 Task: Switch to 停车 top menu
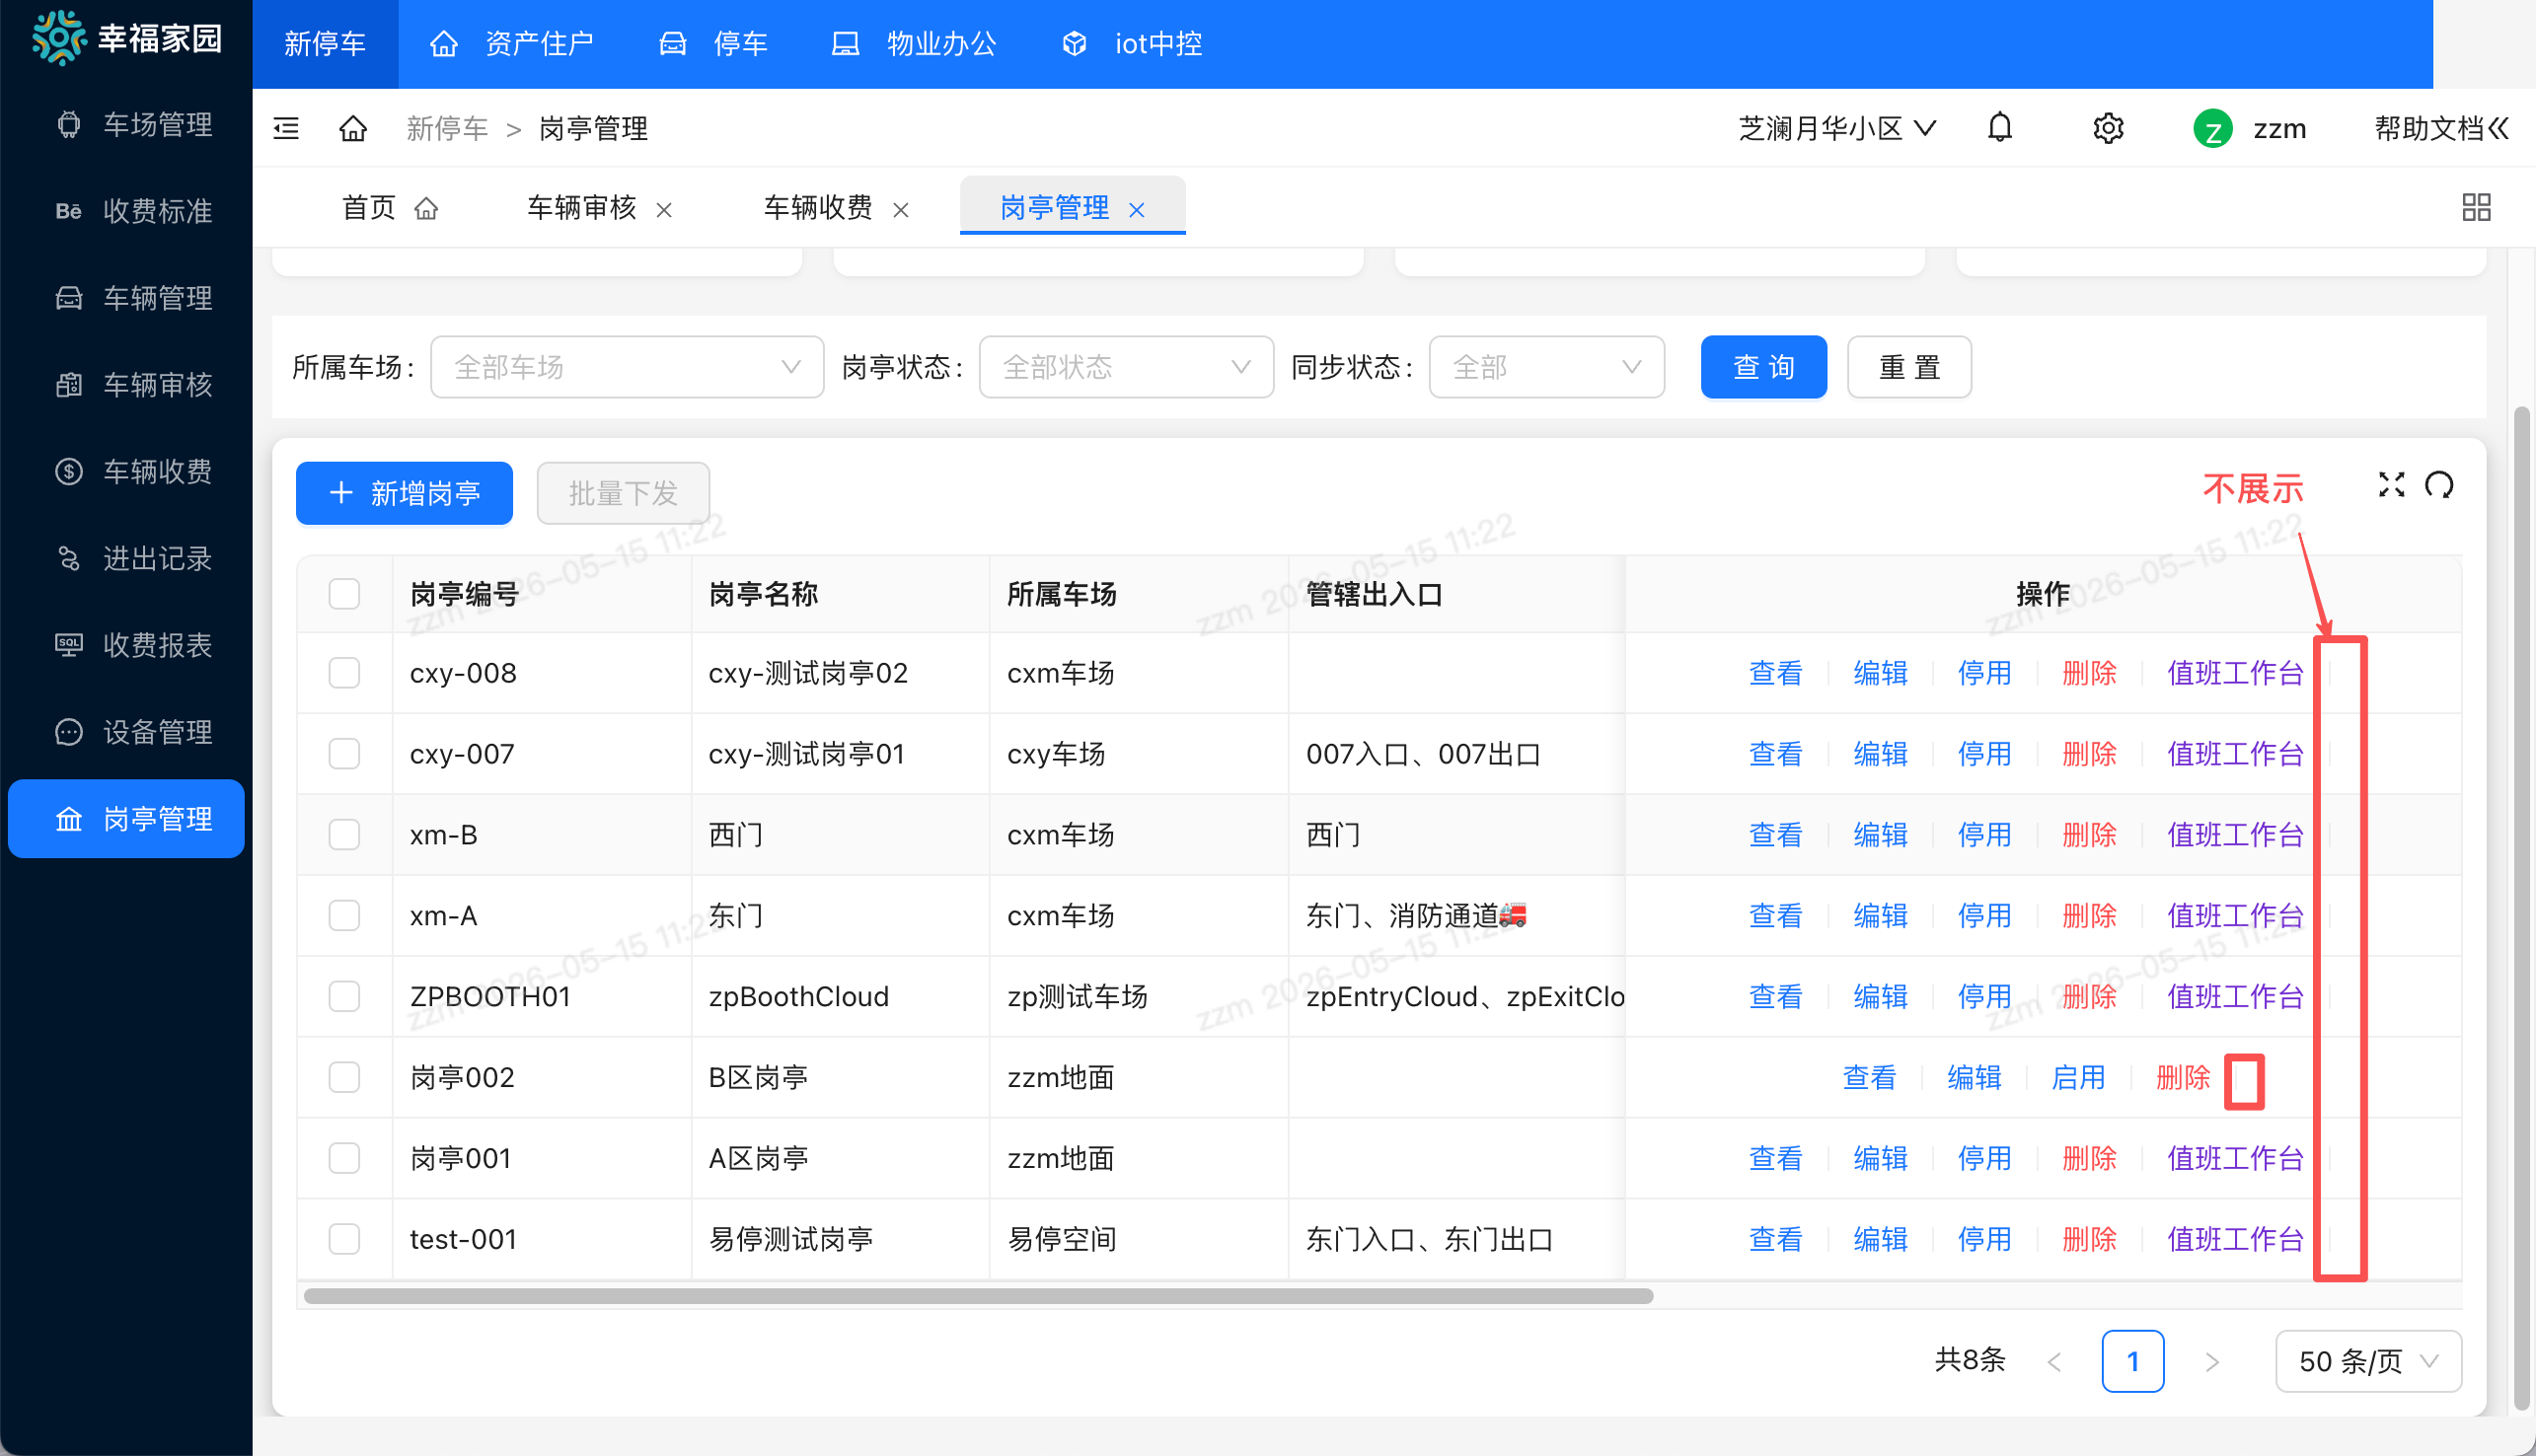713,44
